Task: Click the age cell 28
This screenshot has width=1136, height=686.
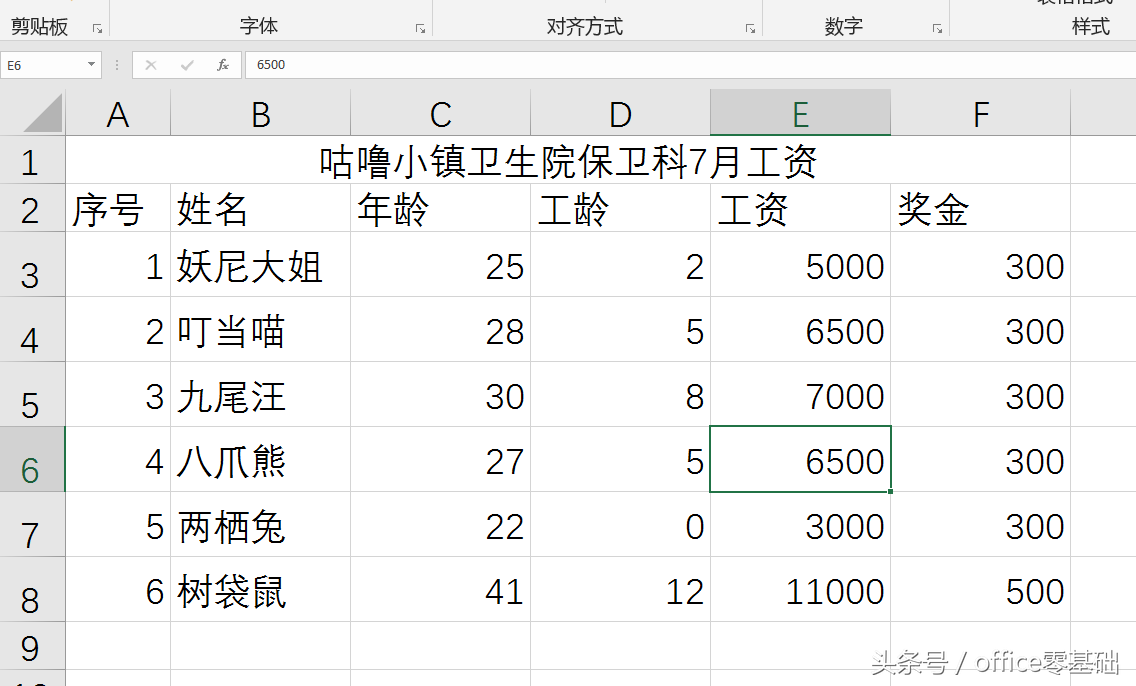Action: [x=440, y=330]
